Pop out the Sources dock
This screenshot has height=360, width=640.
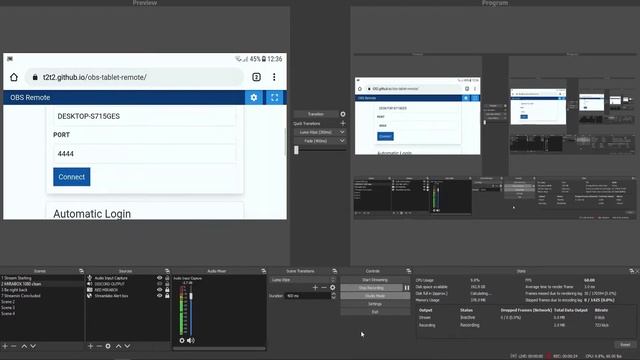tap(167, 271)
